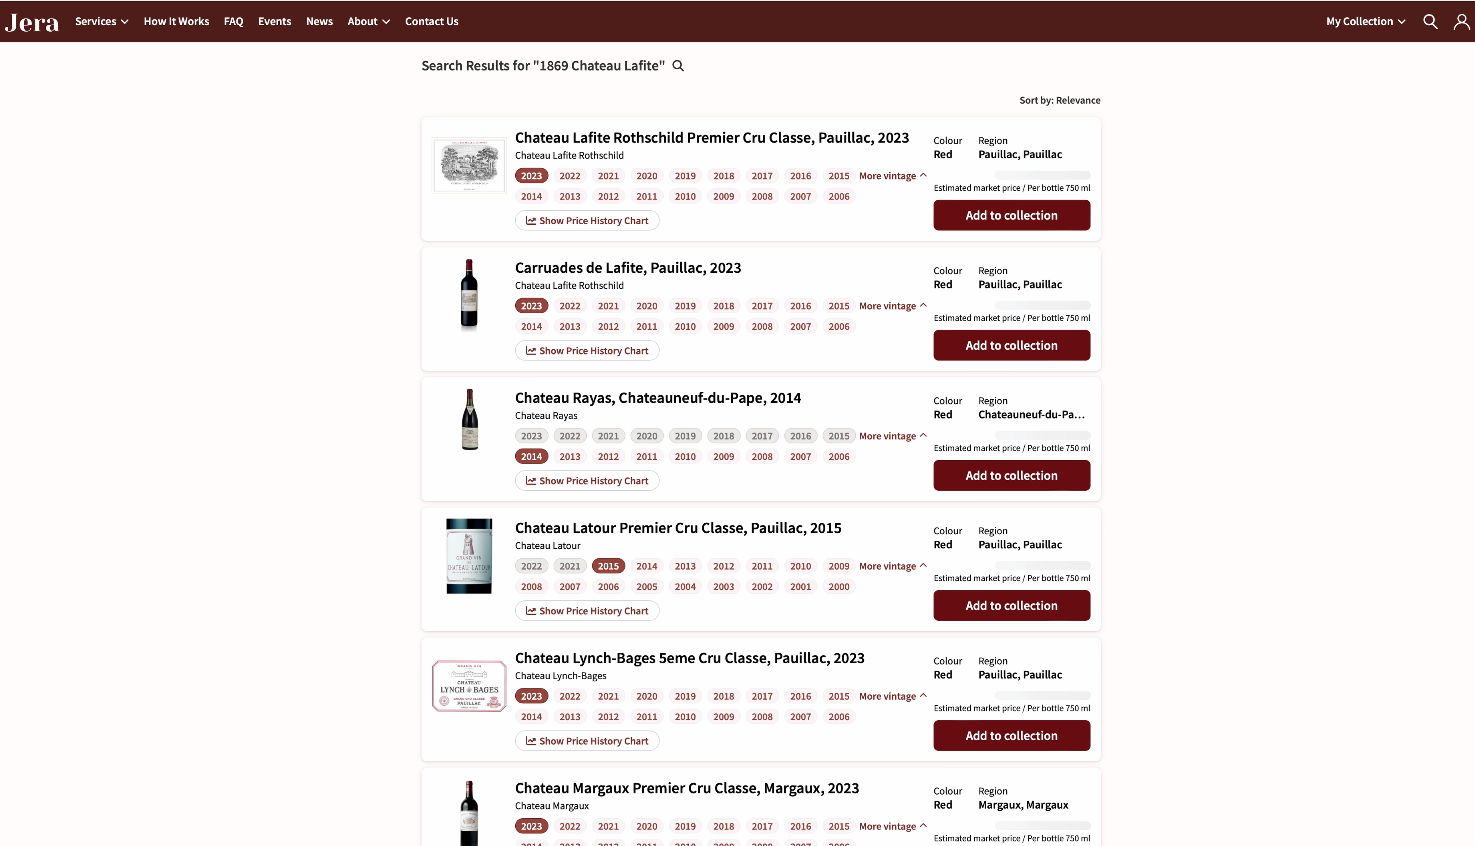Open Chateau Lafite Rothschild Premier Cru Classe title

tap(712, 138)
